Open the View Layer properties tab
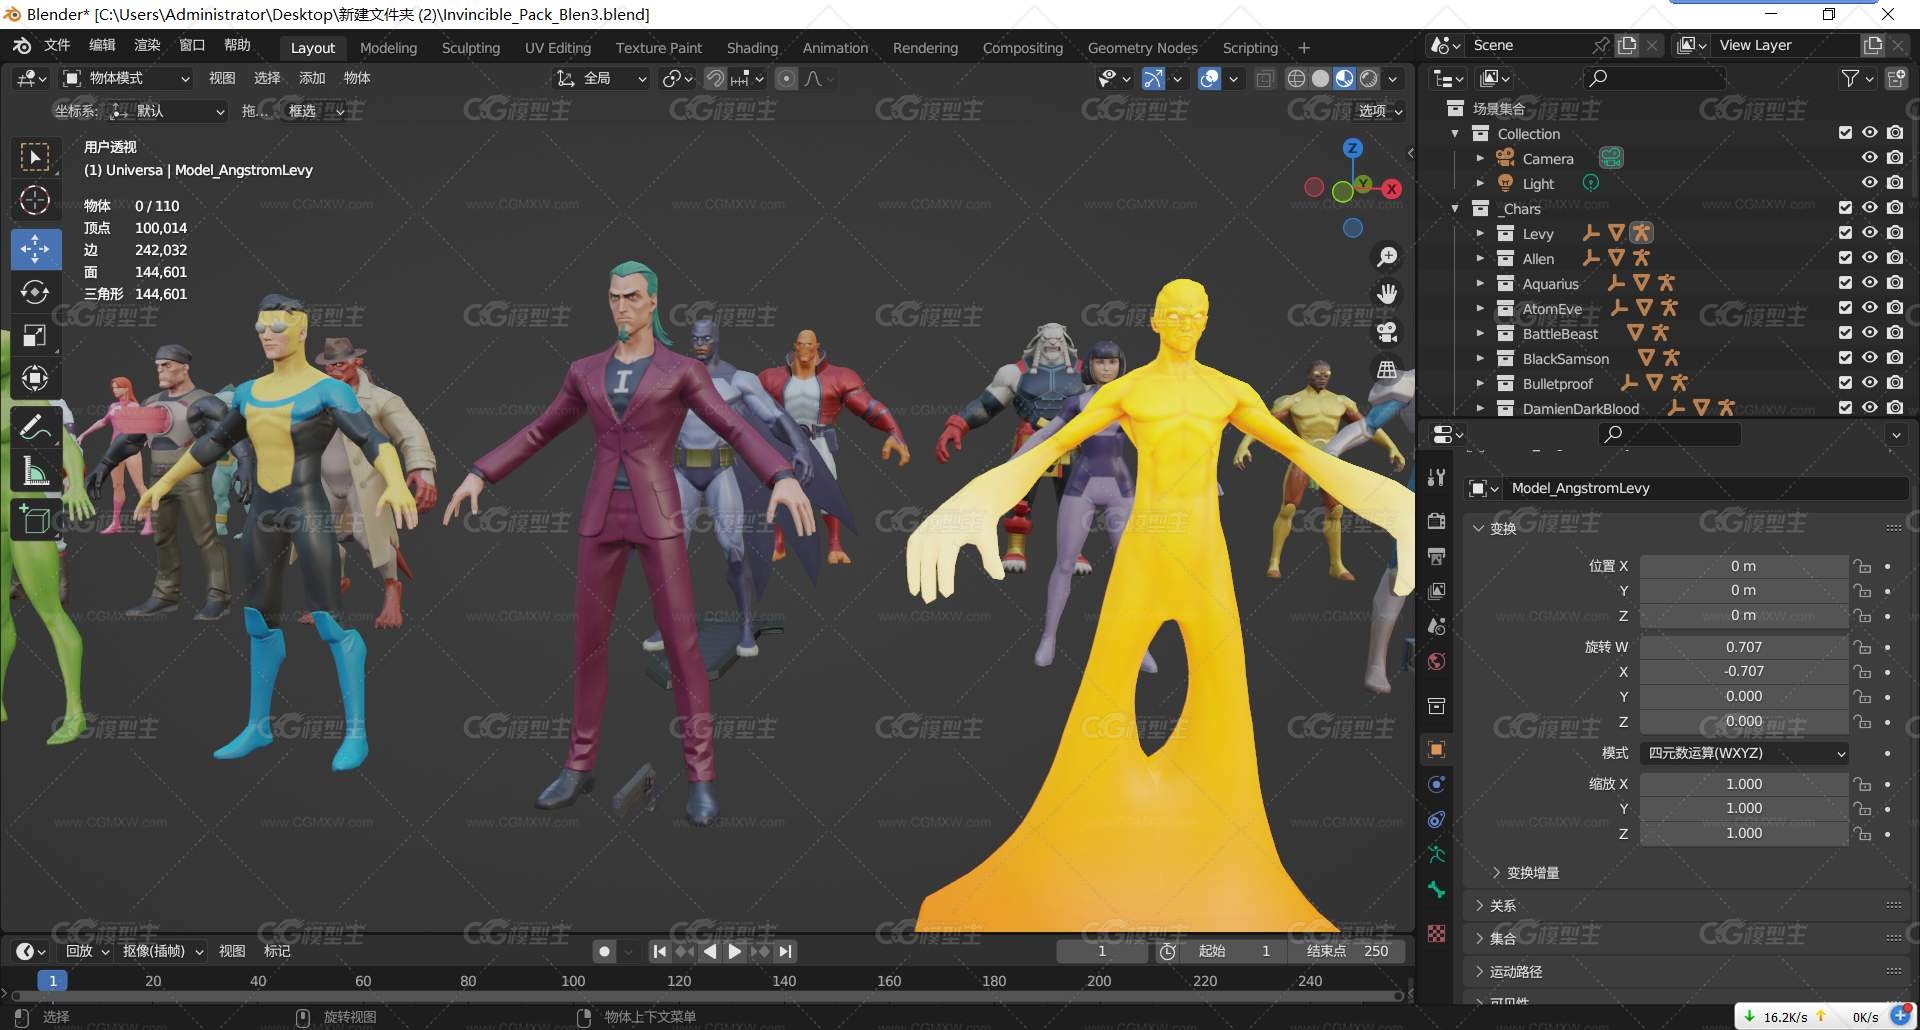This screenshot has height=1030, width=1920. [x=1437, y=591]
